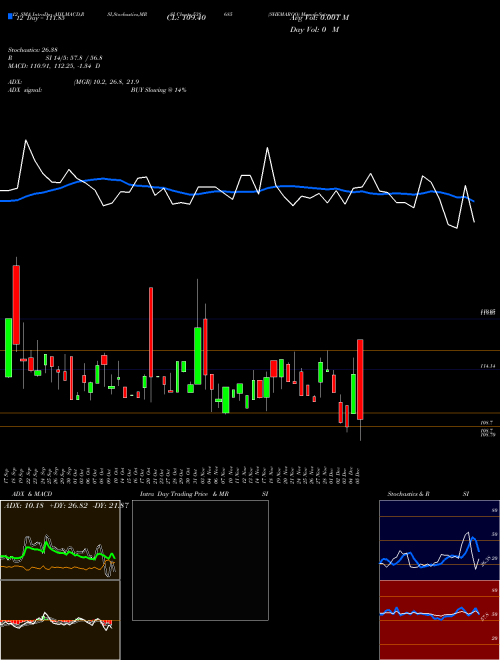The height and width of the screenshot is (660, 500).
Task: Click the last red candlestick on the price chart
Action: tap(360, 379)
